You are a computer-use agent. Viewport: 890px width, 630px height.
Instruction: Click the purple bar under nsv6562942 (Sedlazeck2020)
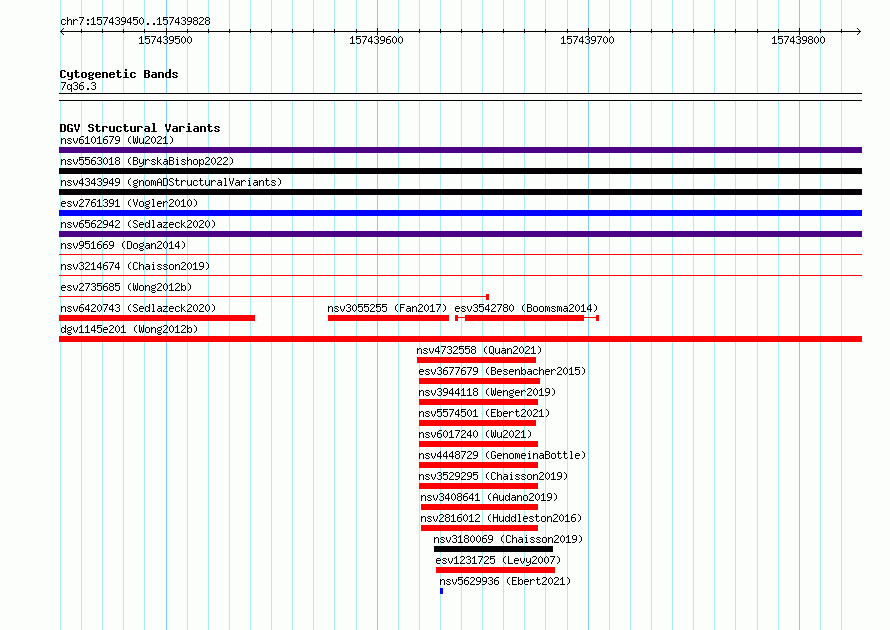(x=460, y=234)
